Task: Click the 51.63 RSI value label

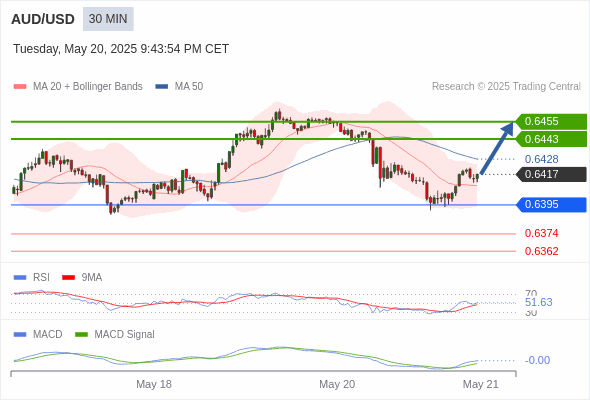Action: (x=538, y=302)
